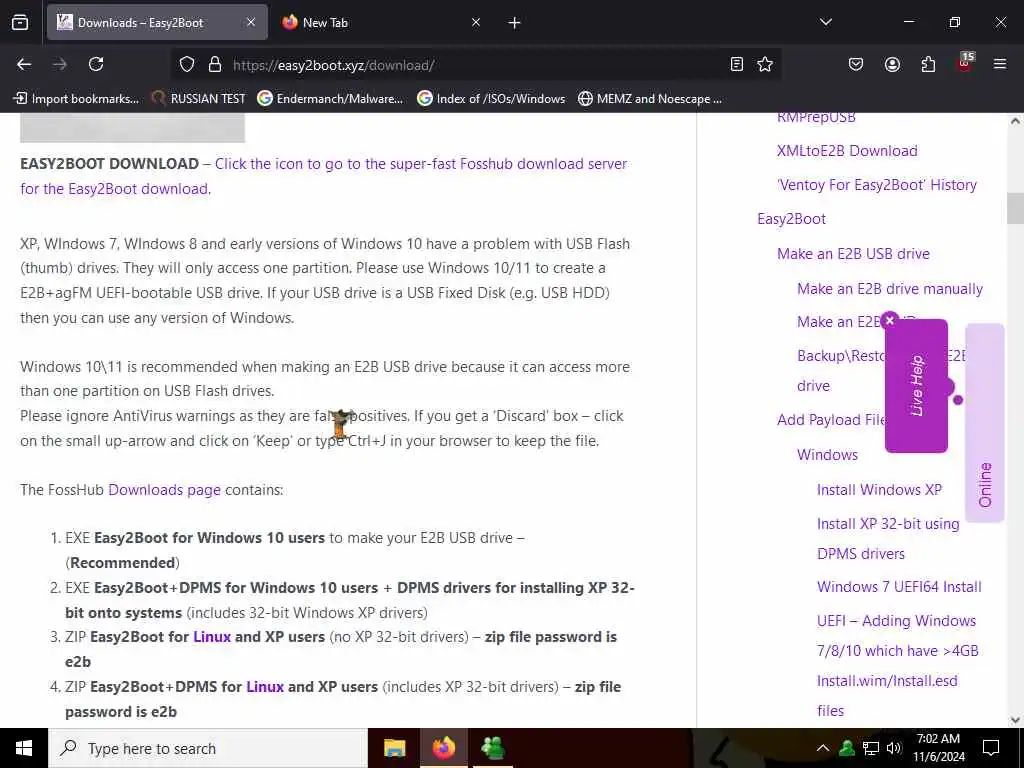Open the extensions puzzle icon
Image resolution: width=1024 pixels, height=768 pixels.
tap(928, 64)
